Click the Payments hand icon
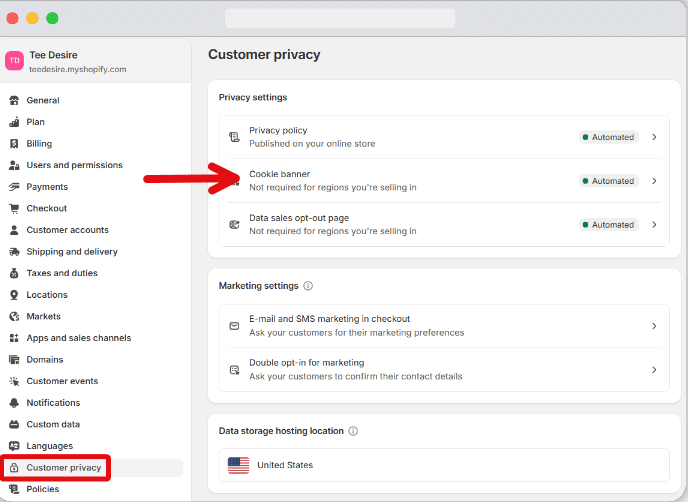 point(14,187)
